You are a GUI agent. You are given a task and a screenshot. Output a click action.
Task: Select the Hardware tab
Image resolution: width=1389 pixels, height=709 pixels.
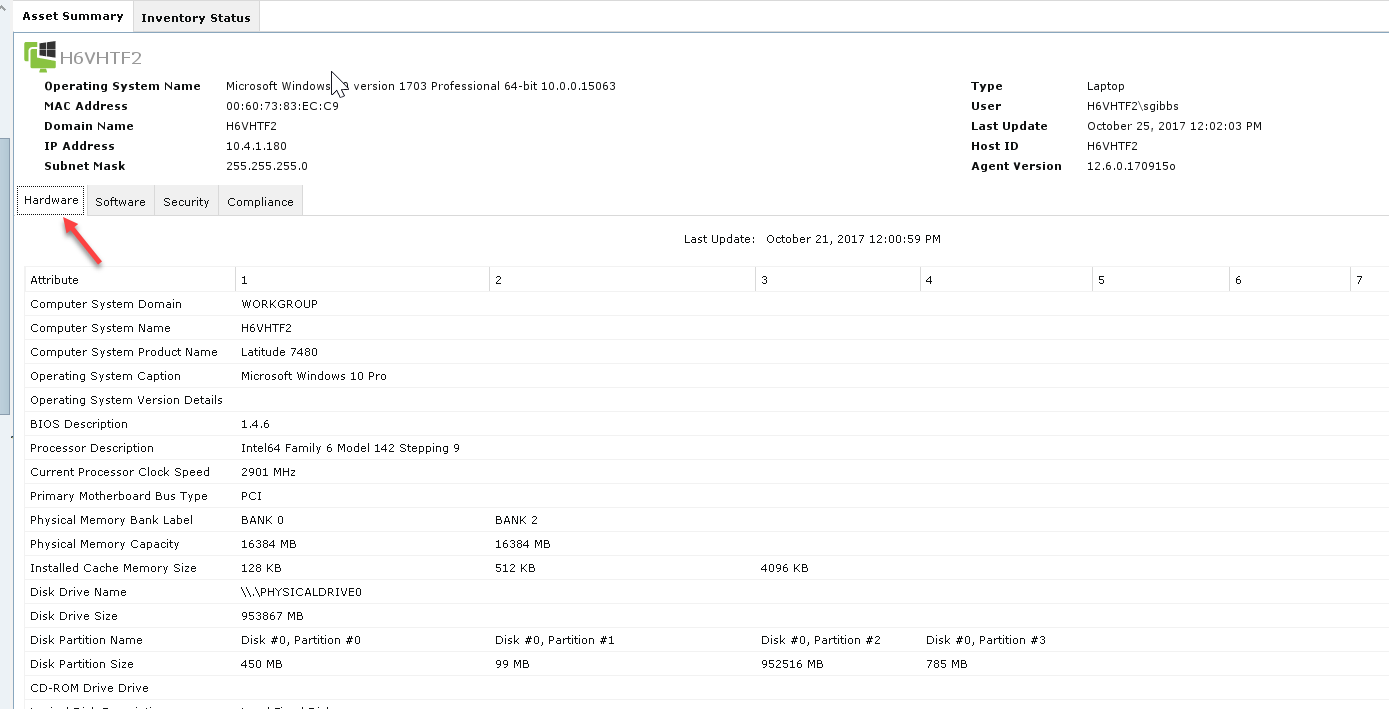click(51, 200)
